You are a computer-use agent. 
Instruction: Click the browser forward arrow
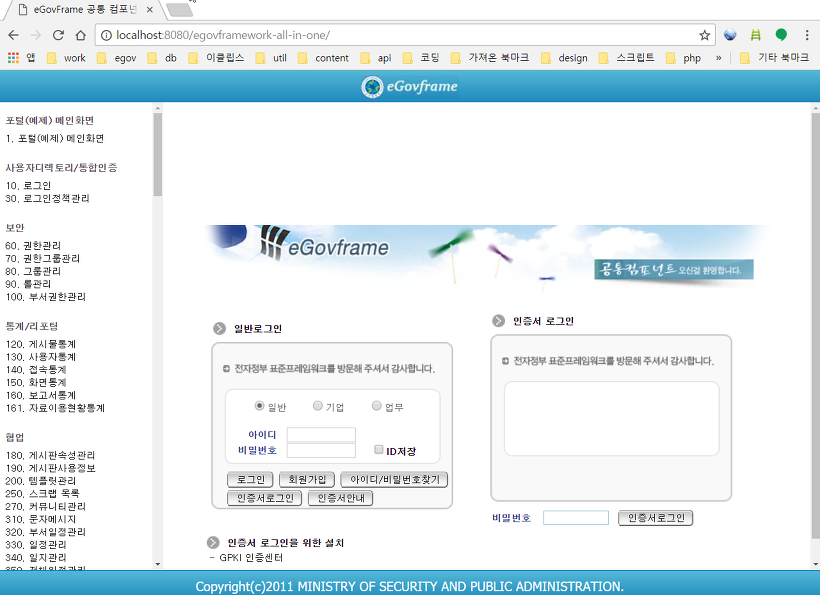36,35
